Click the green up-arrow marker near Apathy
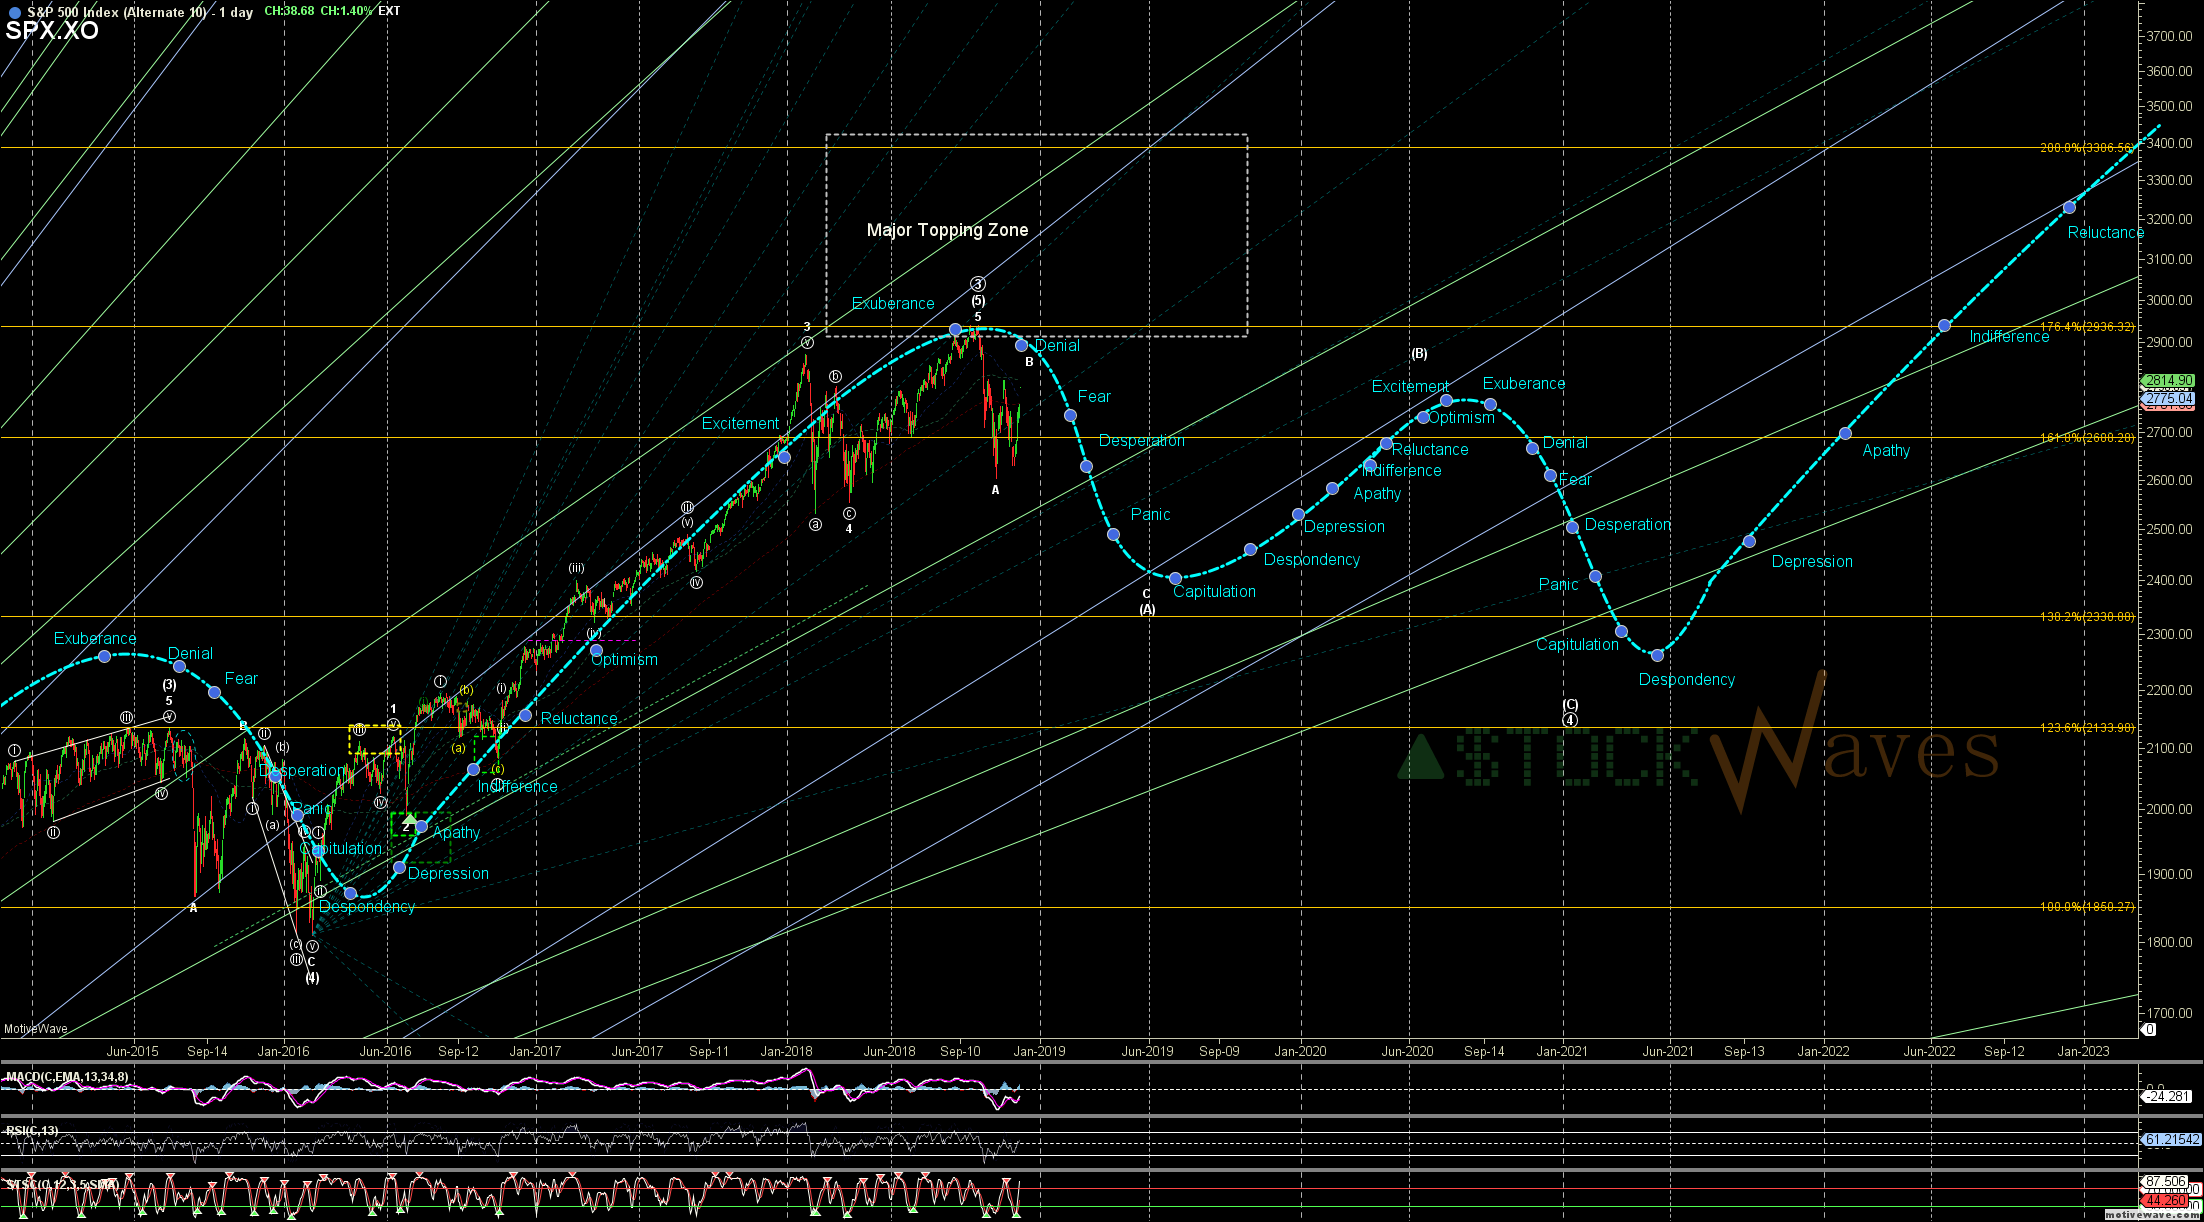2204x1222 pixels. [409, 819]
